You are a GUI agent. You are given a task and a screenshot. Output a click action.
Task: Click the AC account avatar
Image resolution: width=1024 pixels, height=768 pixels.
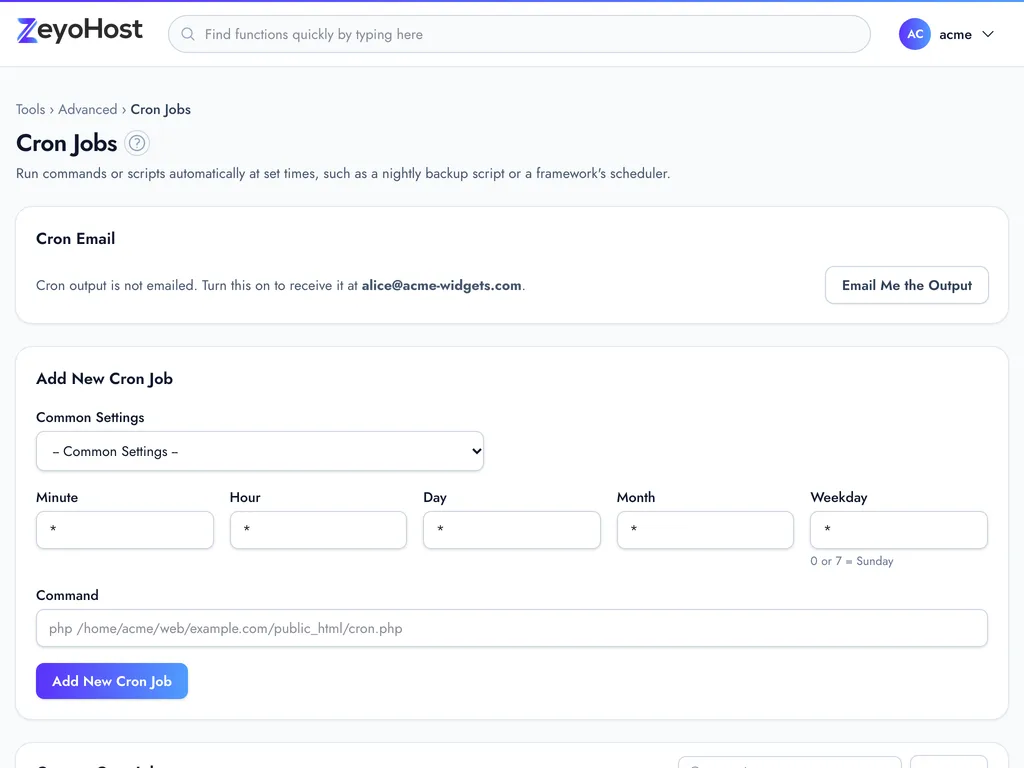tap(915, 34)
